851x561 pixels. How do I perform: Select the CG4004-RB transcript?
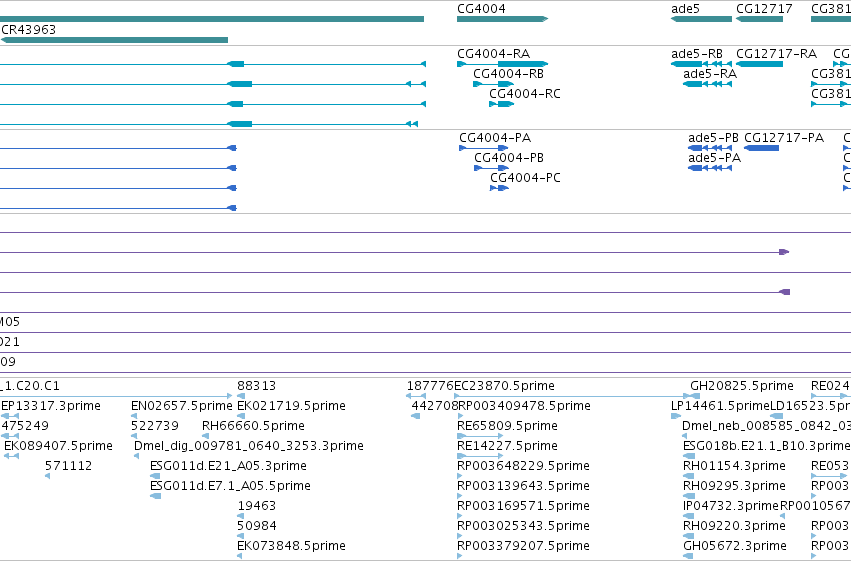point(493,84)
